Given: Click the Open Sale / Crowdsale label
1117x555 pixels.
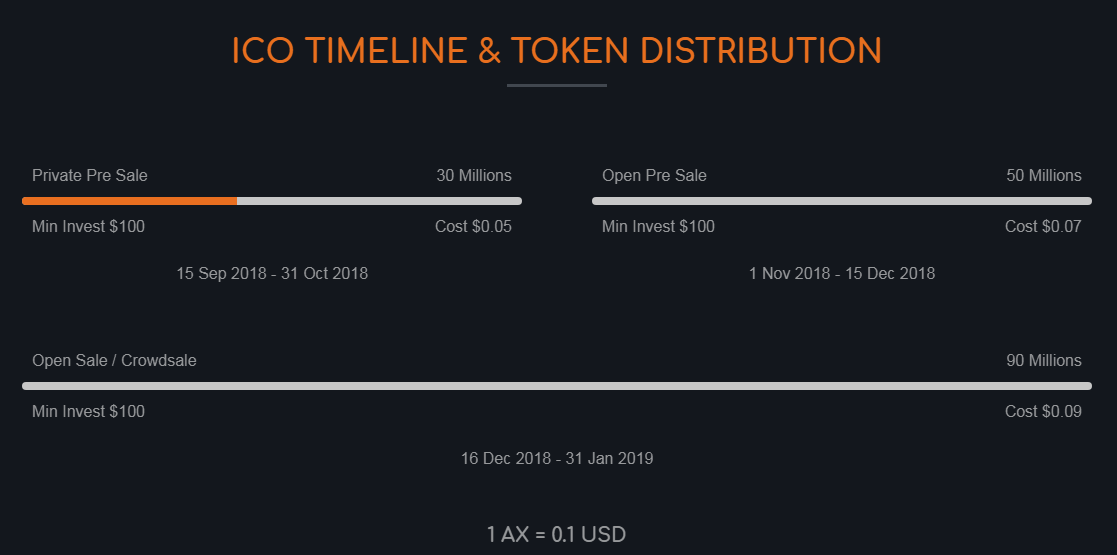Looking at the screenshot, I should click(114, 361).
